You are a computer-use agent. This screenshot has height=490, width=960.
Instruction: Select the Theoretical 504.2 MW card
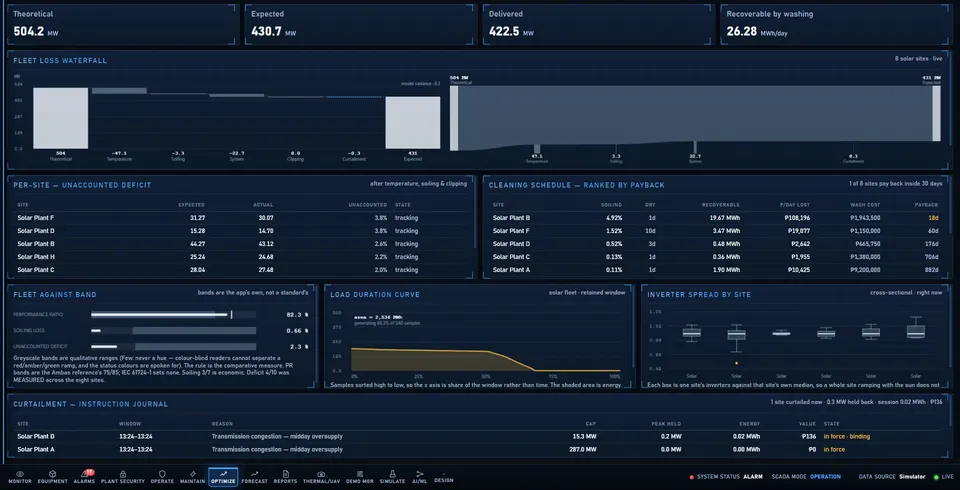point(121,24)
